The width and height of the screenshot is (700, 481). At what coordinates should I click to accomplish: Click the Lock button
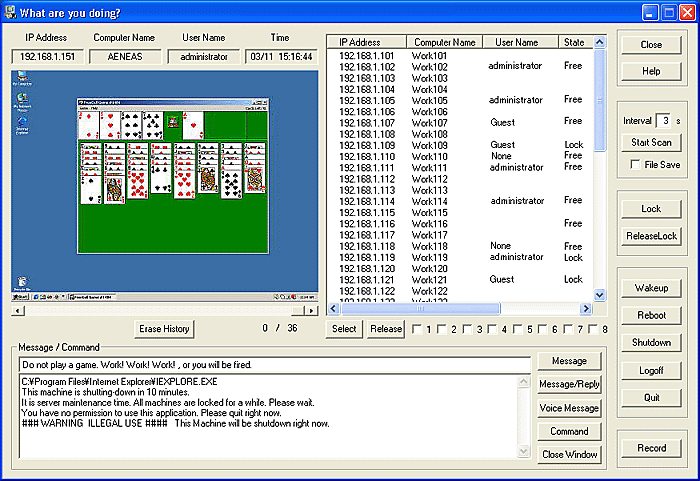pyautogui.click(x=651, y=209)
